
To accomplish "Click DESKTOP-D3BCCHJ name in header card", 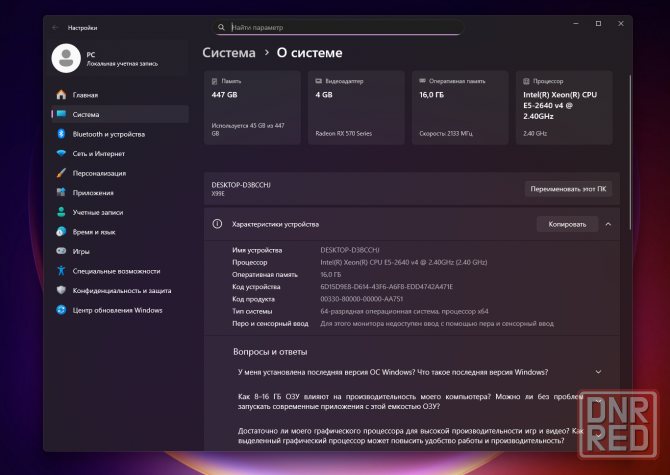I will (241, 185).
